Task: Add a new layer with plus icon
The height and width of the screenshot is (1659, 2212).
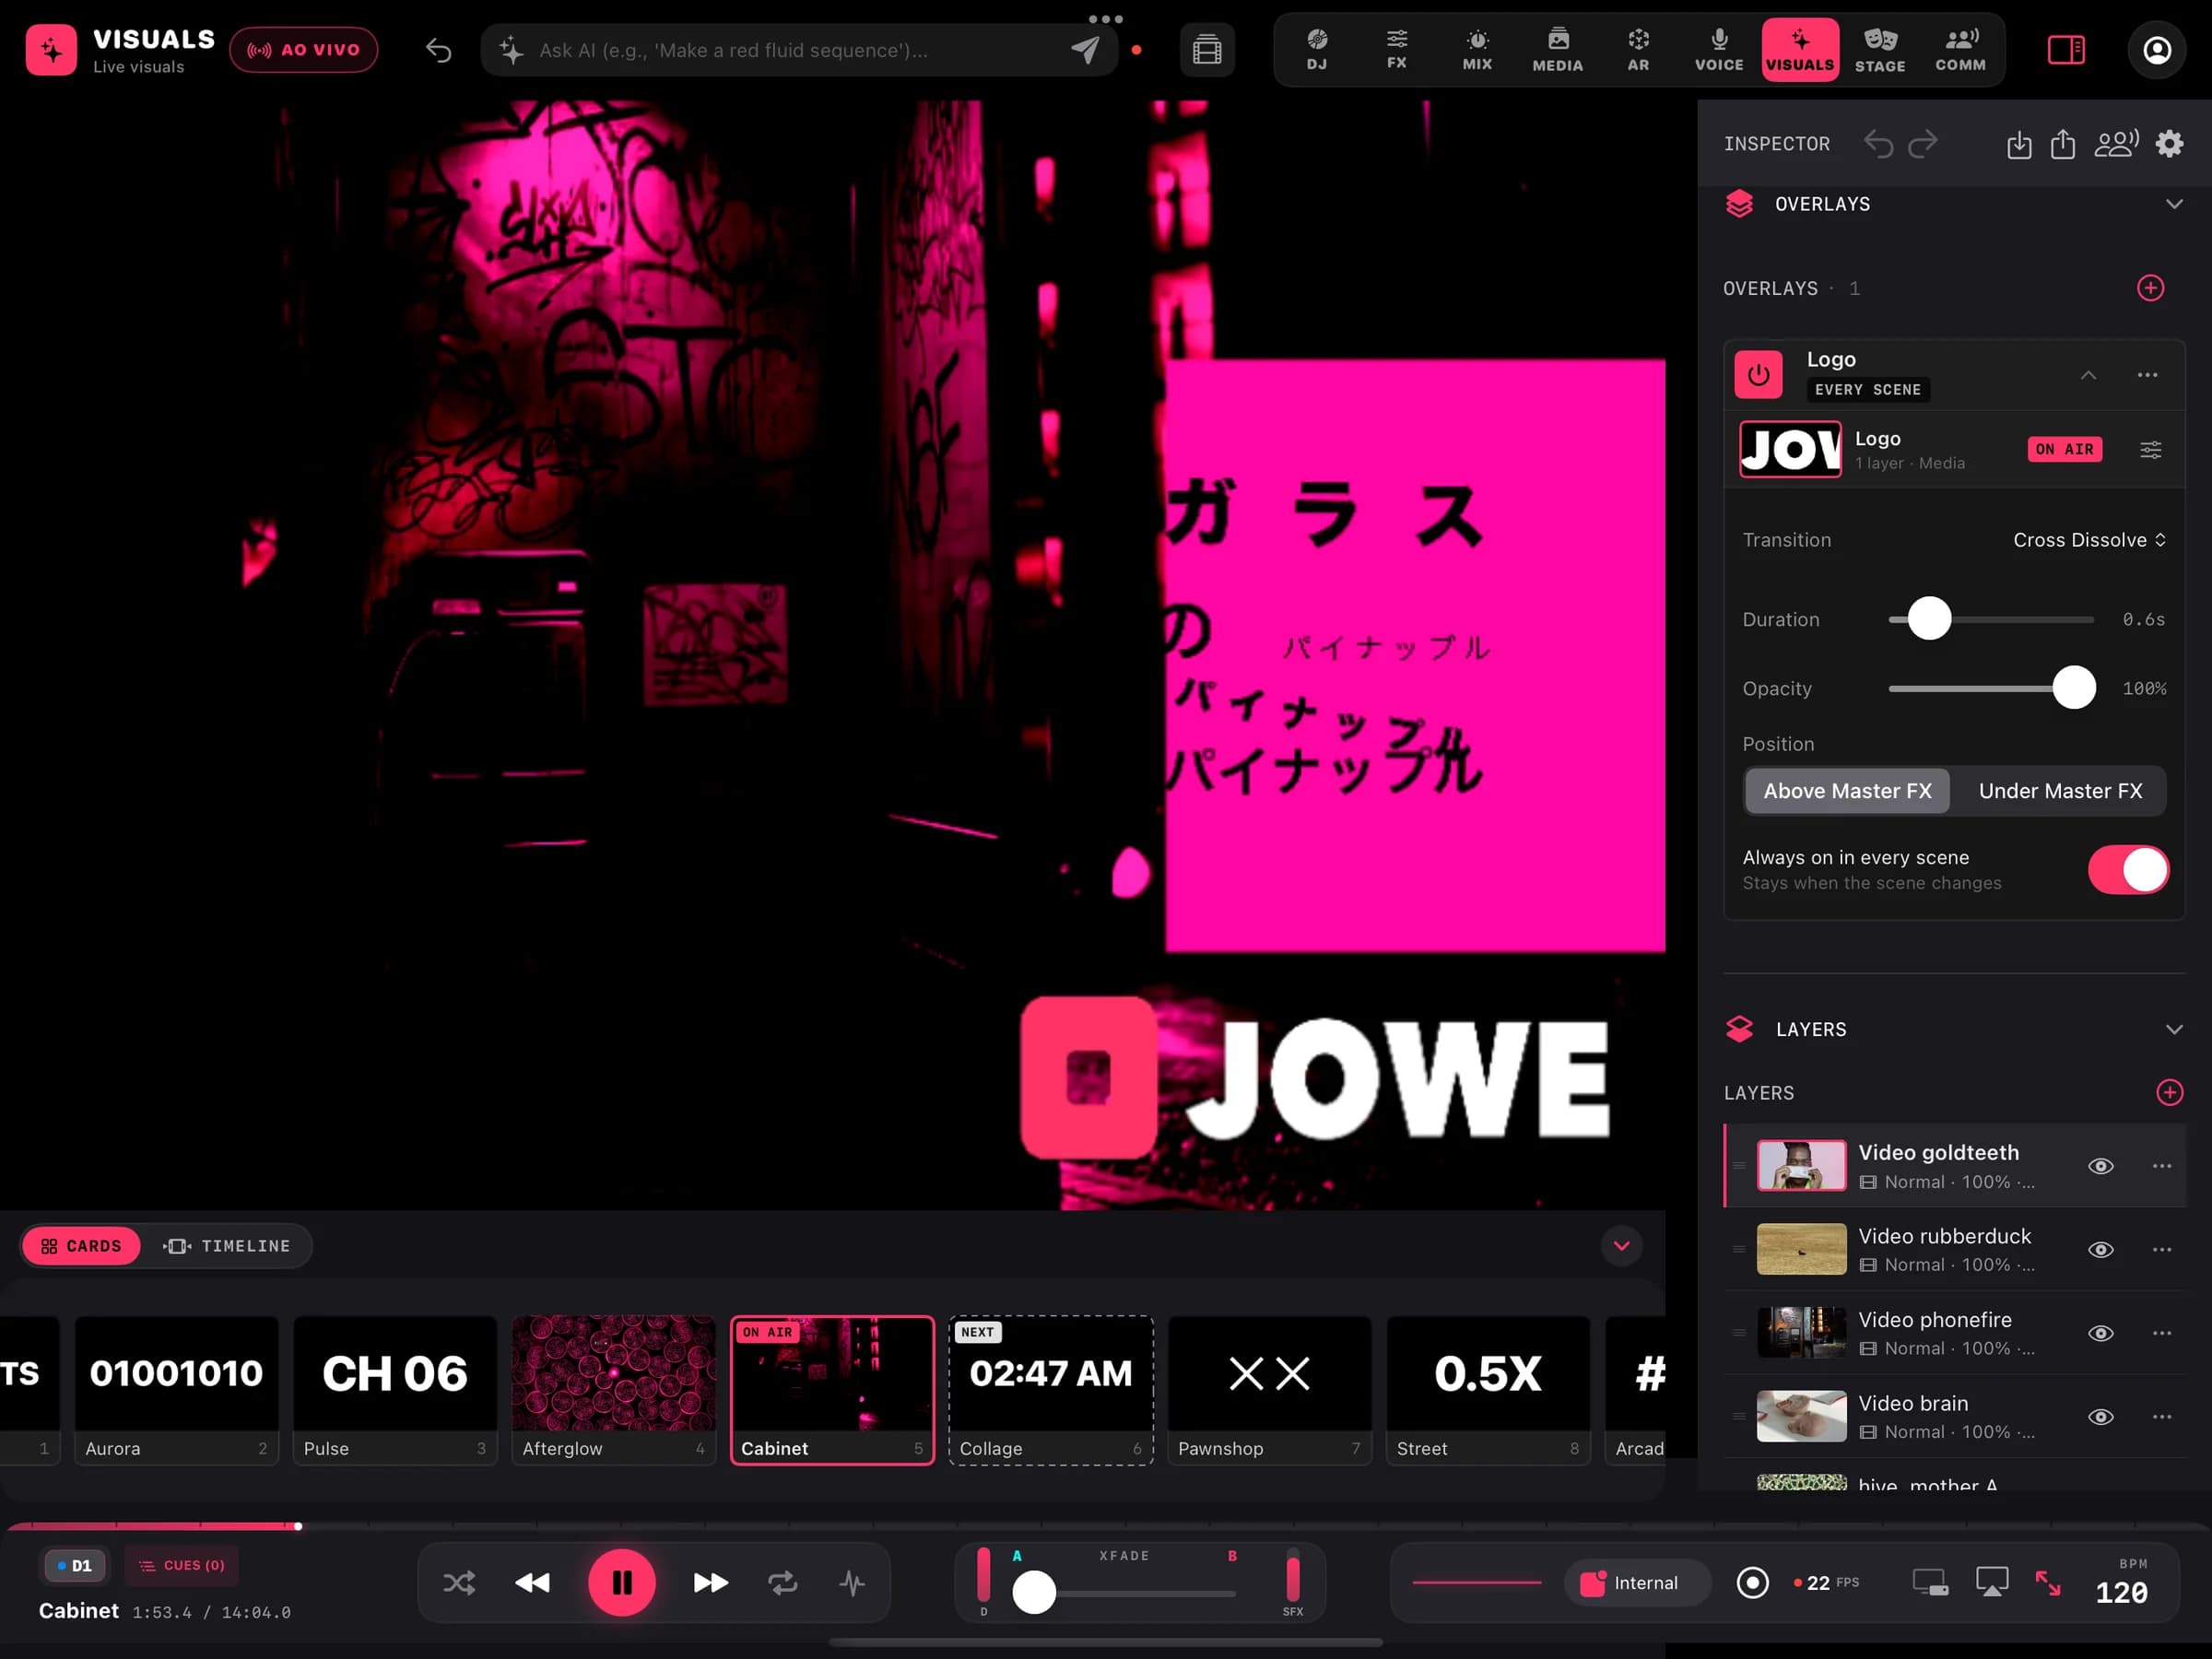Action: [x=2169, y=1092]
